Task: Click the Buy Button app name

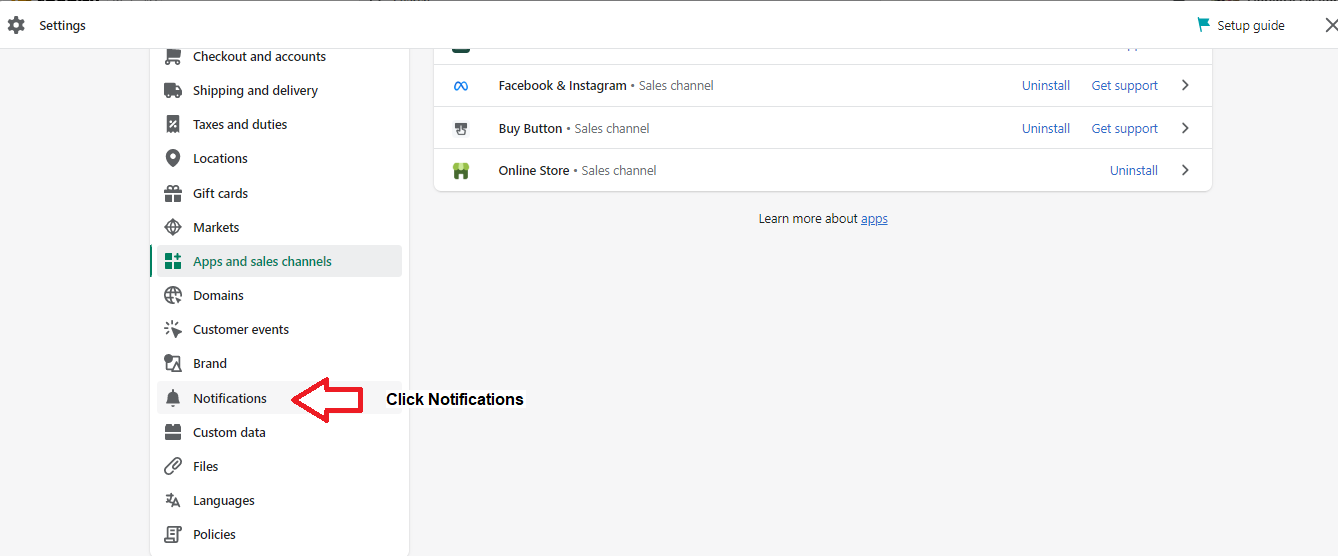Action: 530,128
